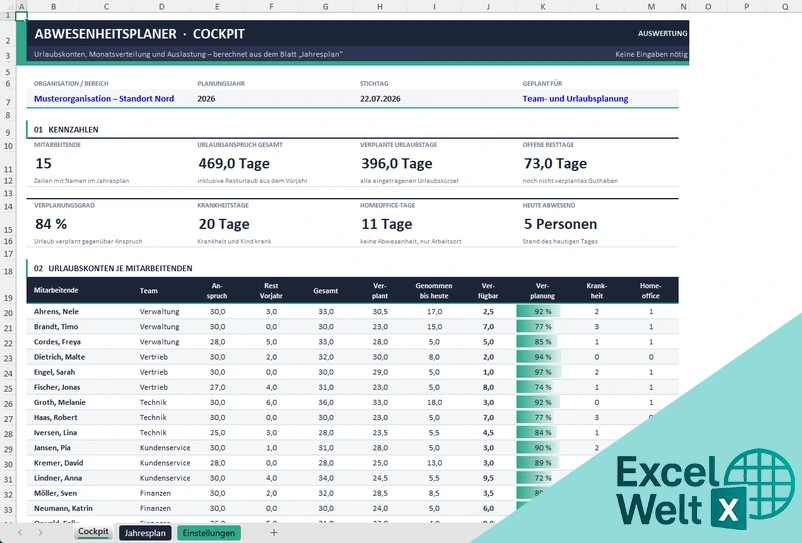Viewport: 802px width, 543px height.
Task: Select row 20 header
Action: [8, 312]
